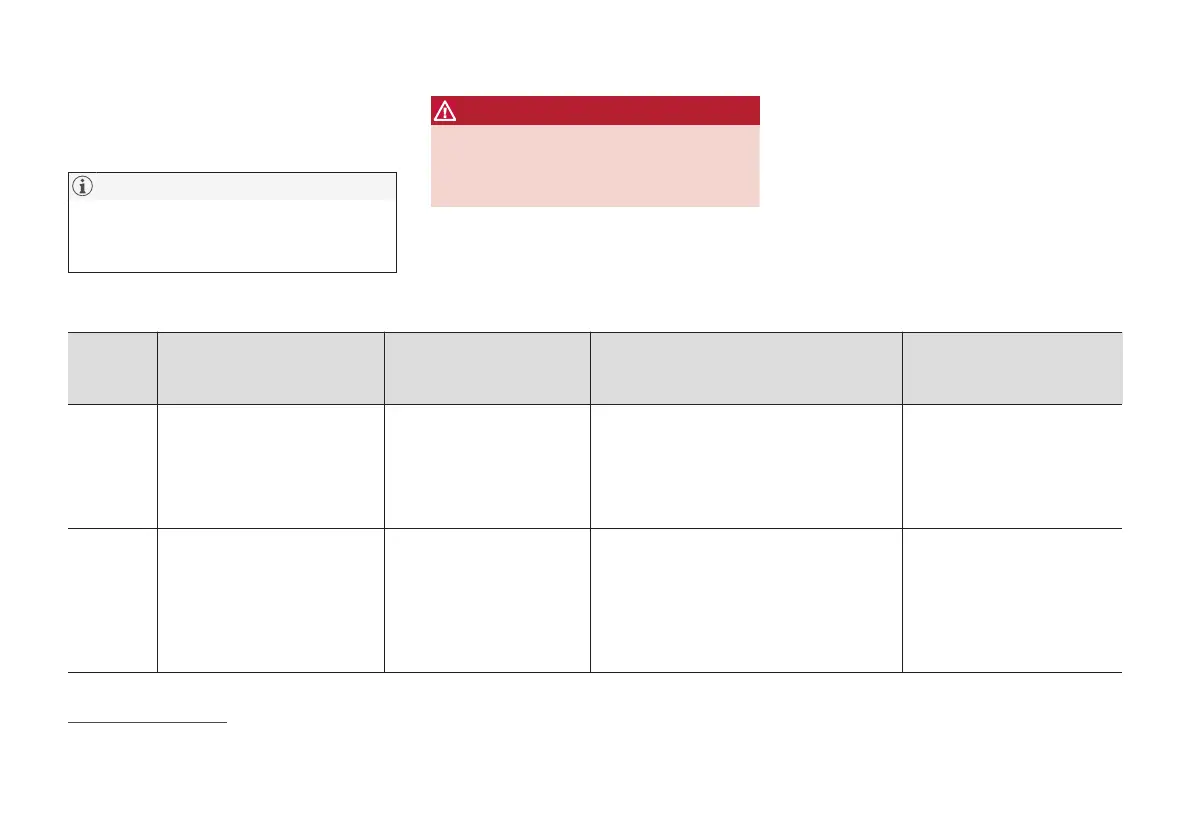Click inside the pink warning text area
Viewport: 1191px width, 839px height.
(595, 165)
